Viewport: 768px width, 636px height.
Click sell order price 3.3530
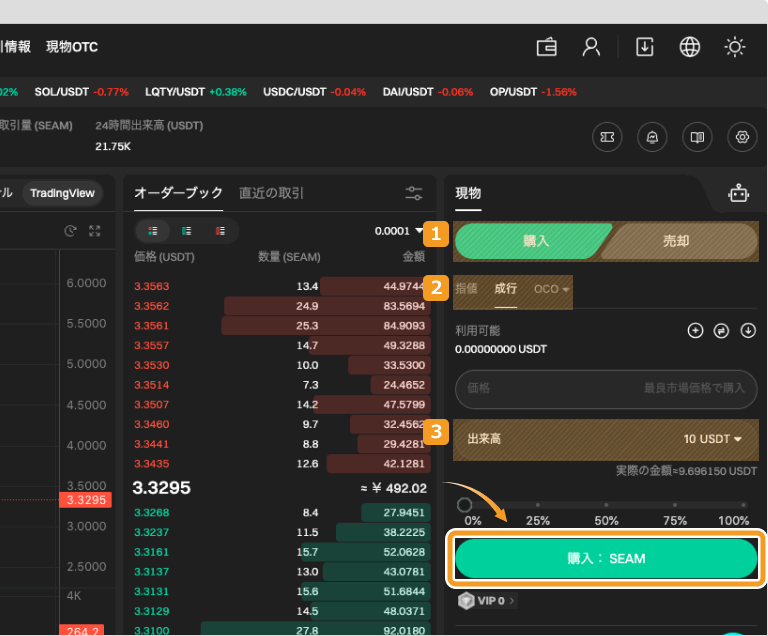[152, 365]
